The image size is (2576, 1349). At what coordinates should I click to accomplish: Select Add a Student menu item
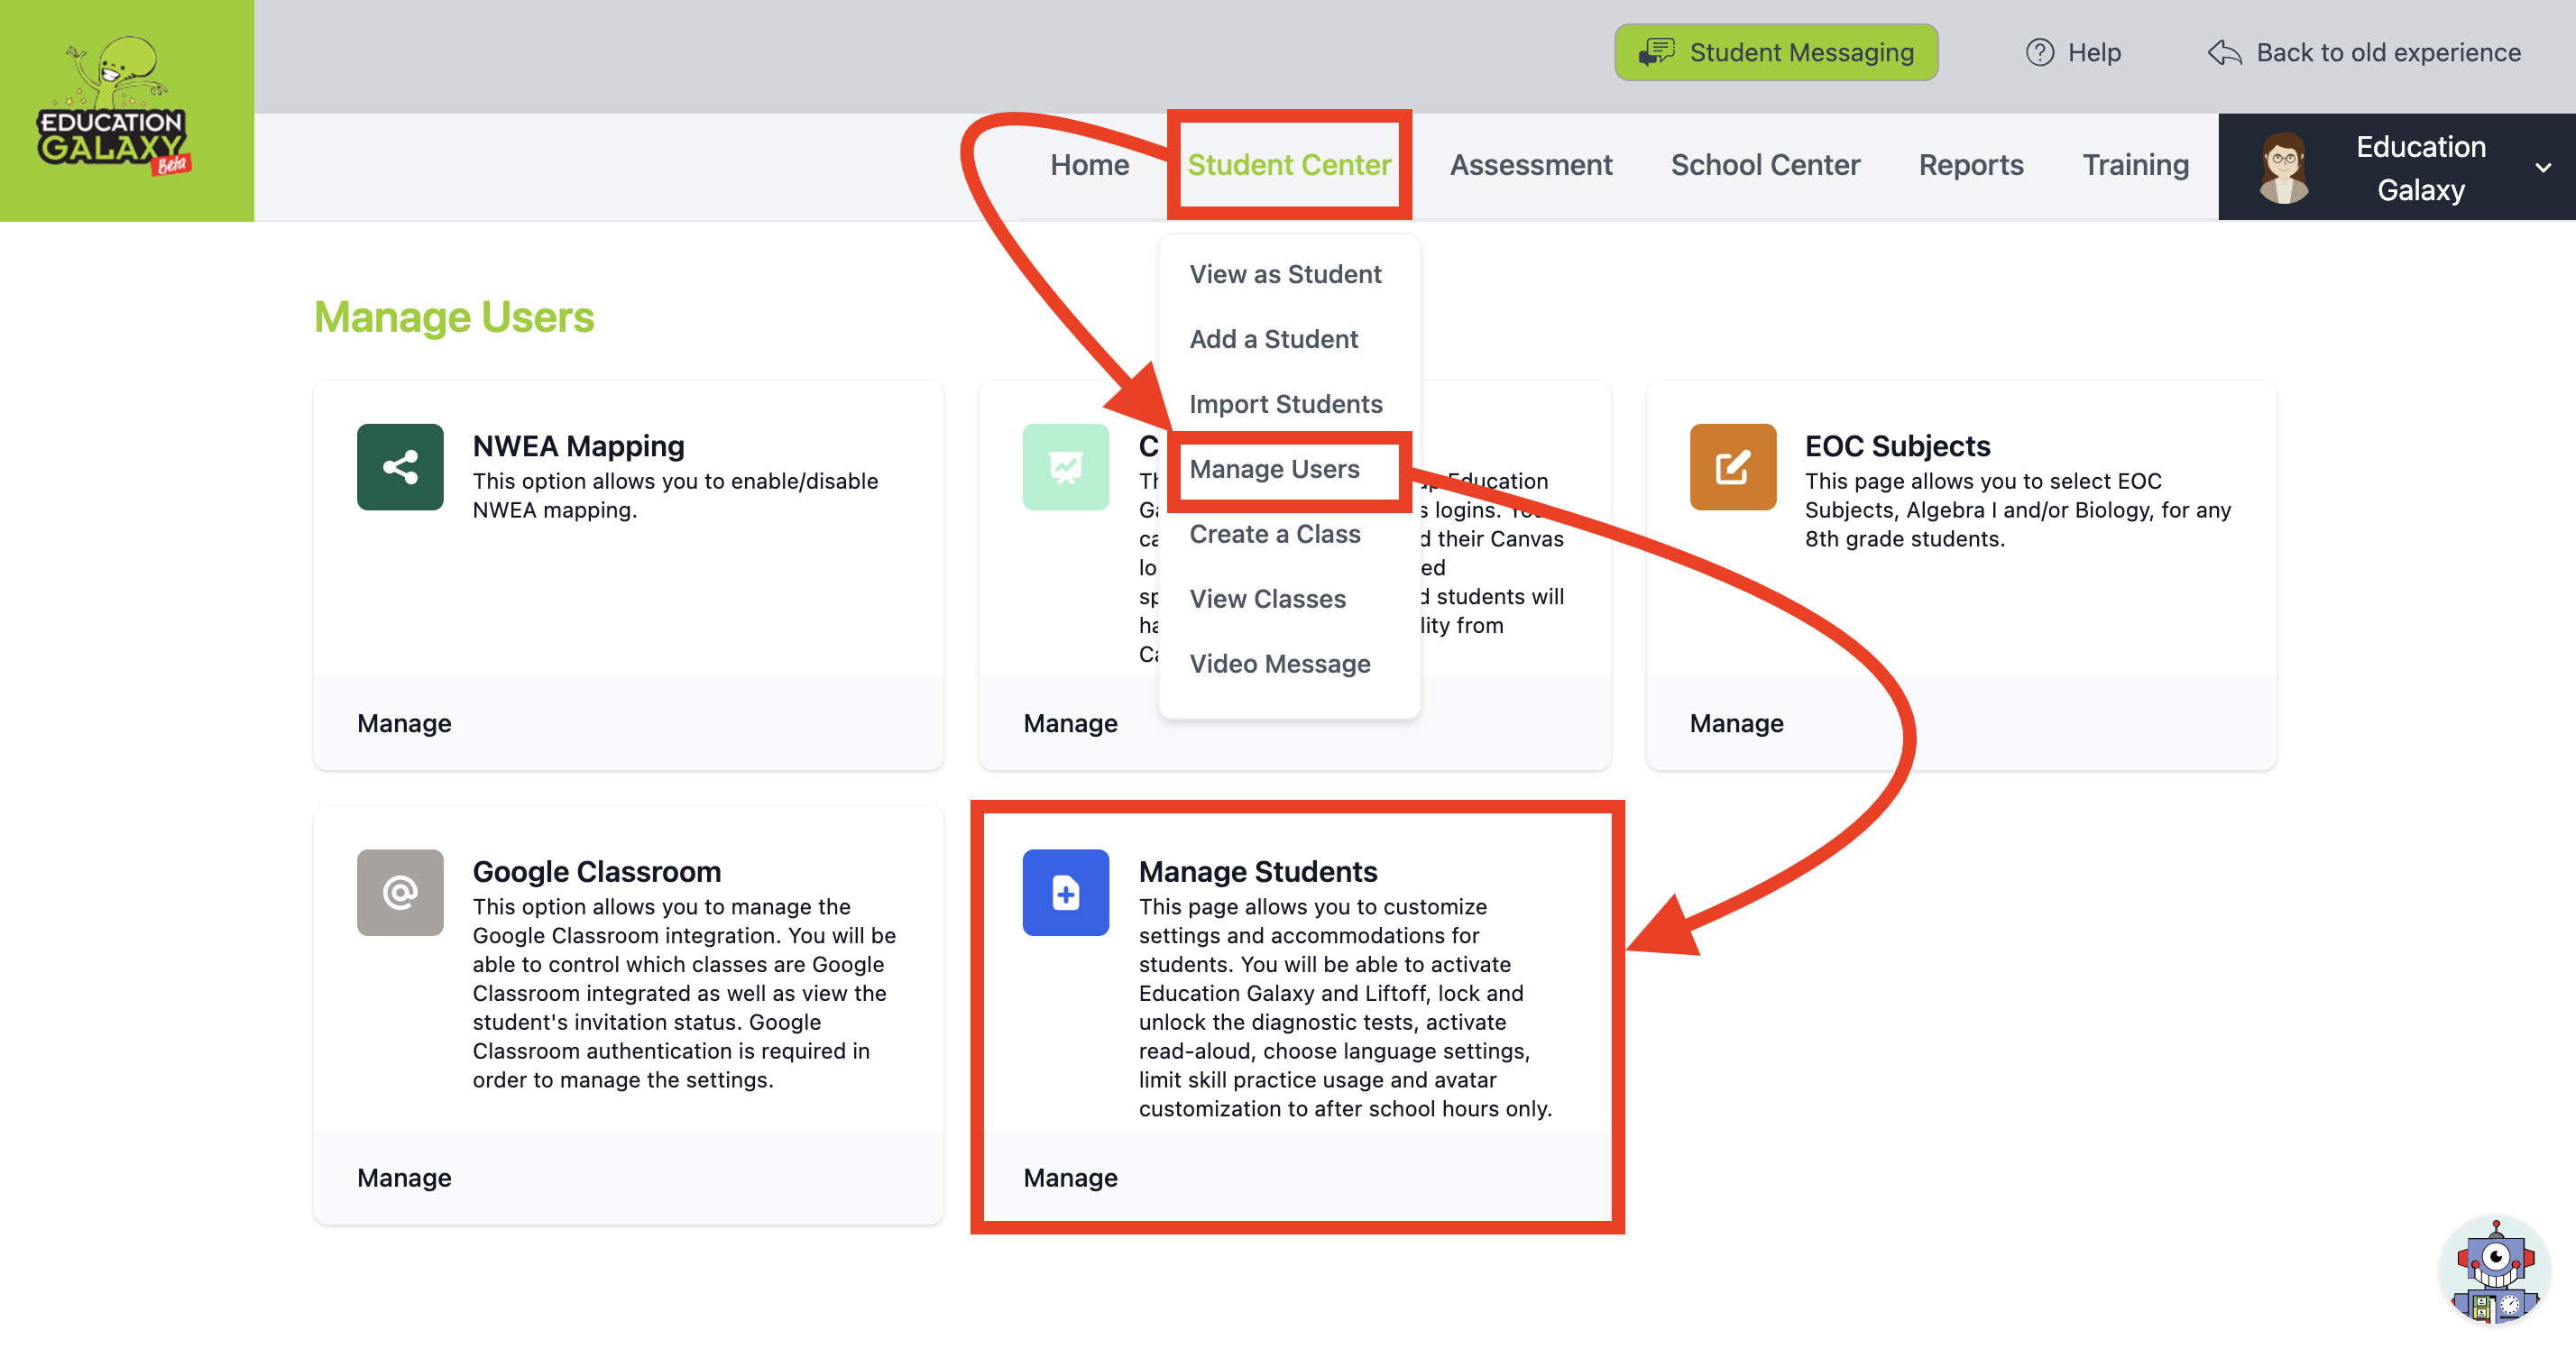[1273, 339]
